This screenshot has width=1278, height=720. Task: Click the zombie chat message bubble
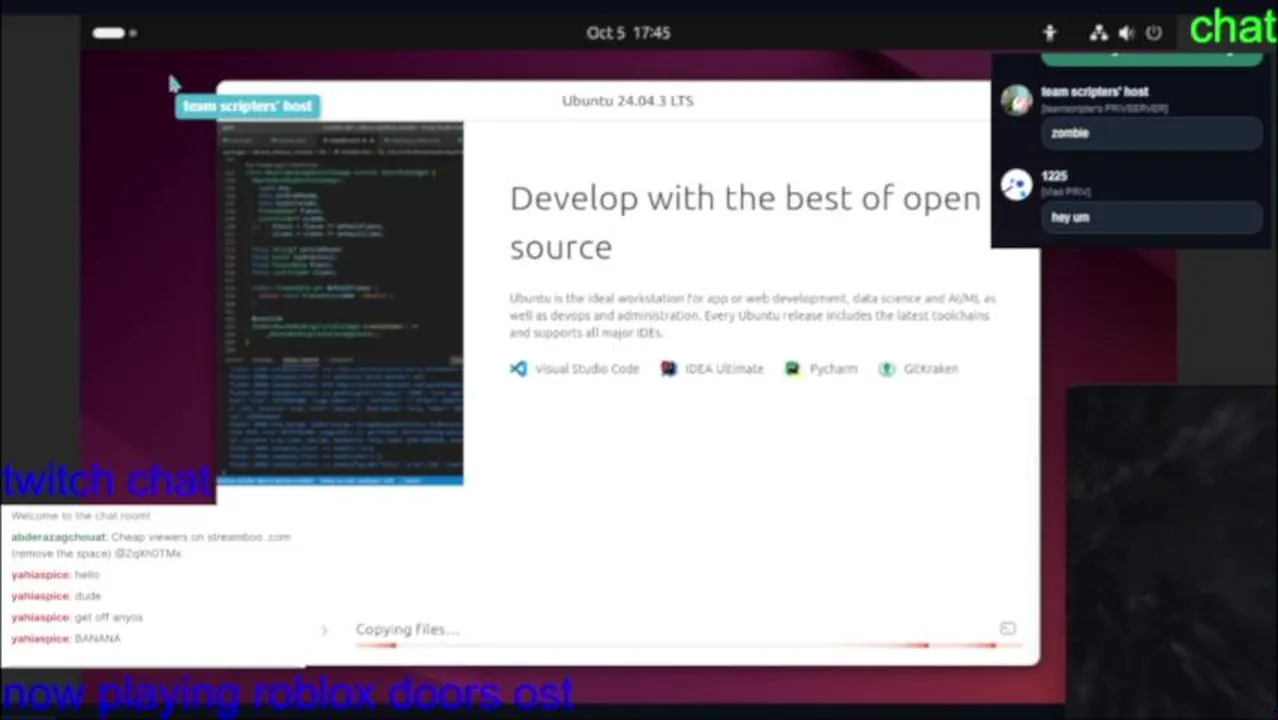coord(1151,133)
